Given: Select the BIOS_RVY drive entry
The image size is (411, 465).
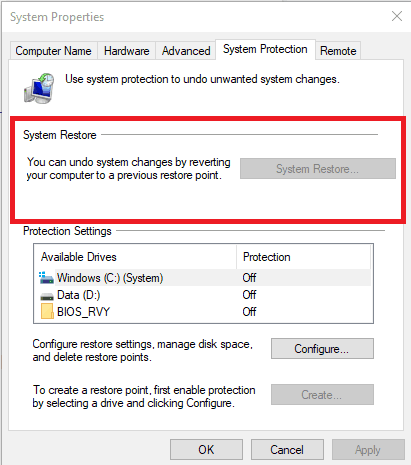Looking at the screenshot, I should (x=203, y=312).
